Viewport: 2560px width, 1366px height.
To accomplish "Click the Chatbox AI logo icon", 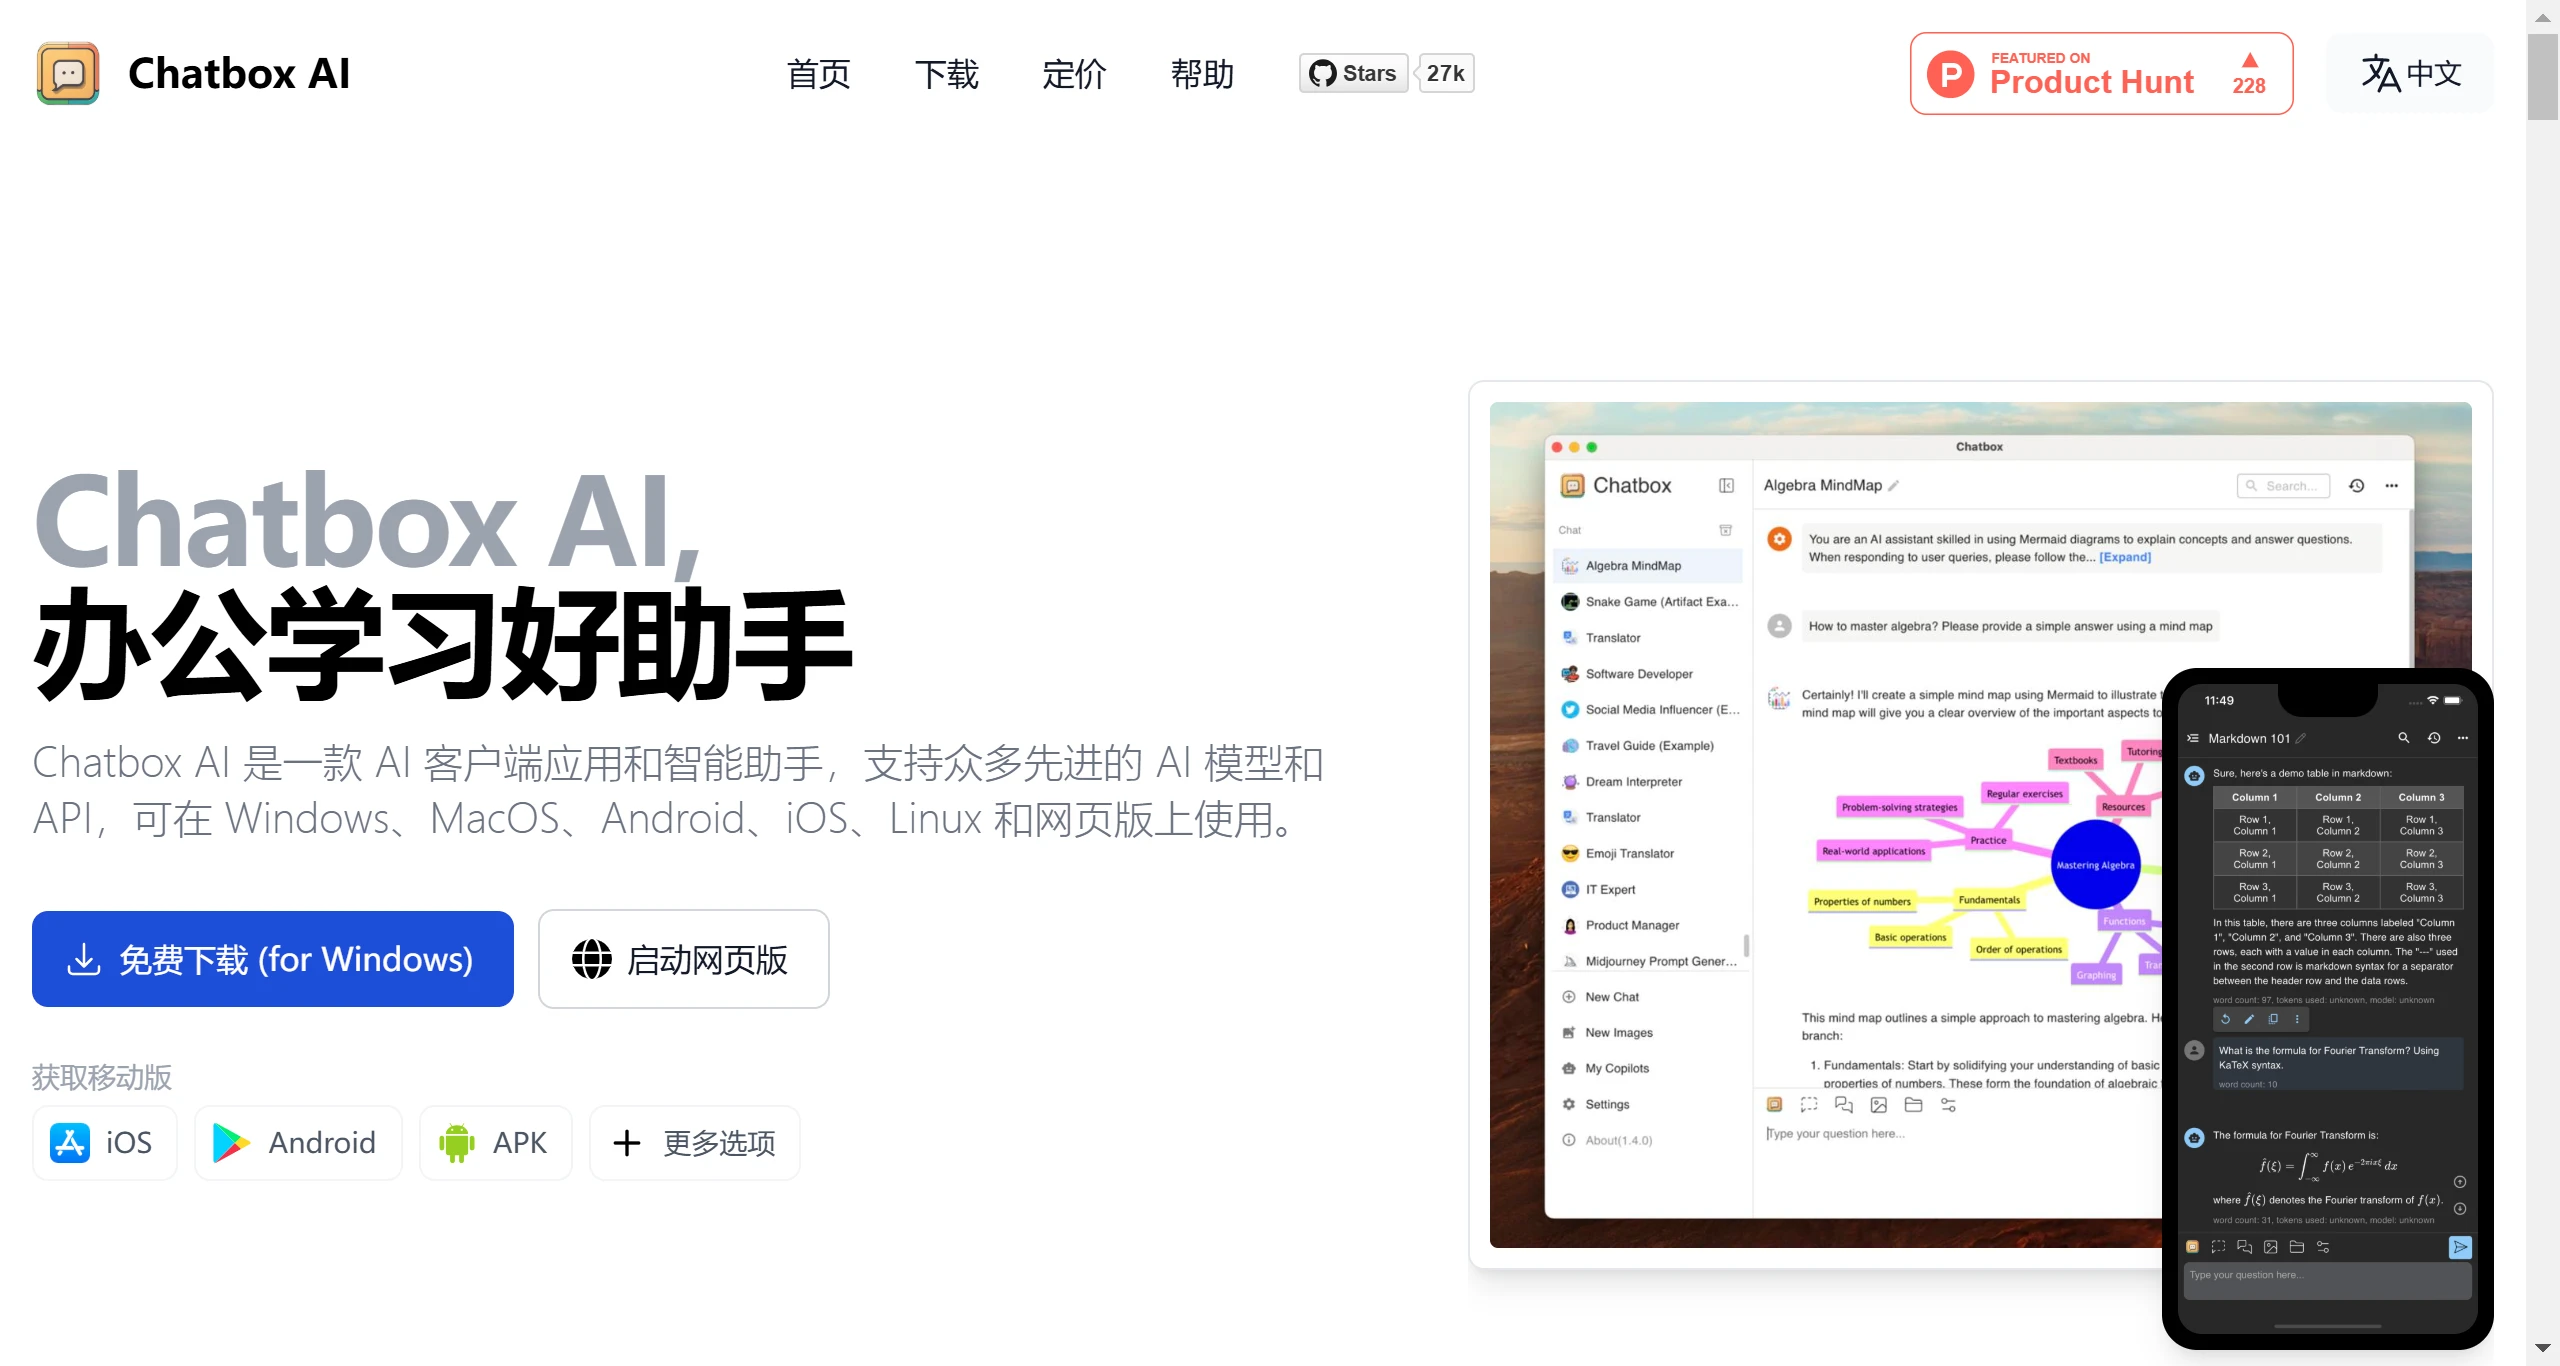I will click(x=68, y=71).
